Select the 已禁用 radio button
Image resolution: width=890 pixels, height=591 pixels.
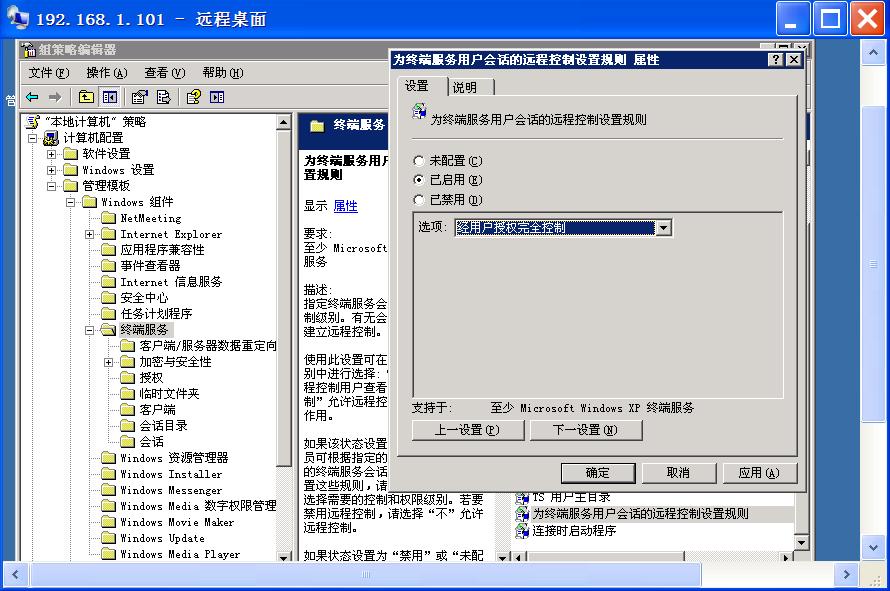418,200
